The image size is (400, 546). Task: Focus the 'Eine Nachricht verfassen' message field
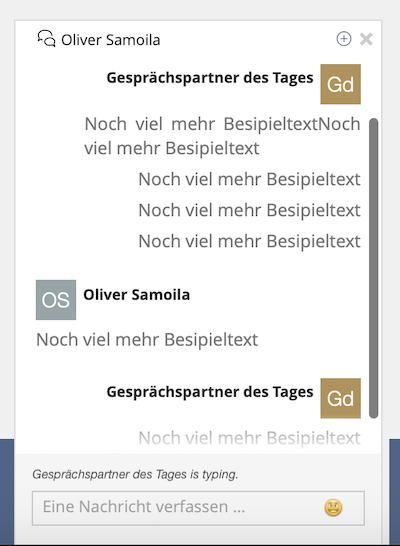pos(198,508)
